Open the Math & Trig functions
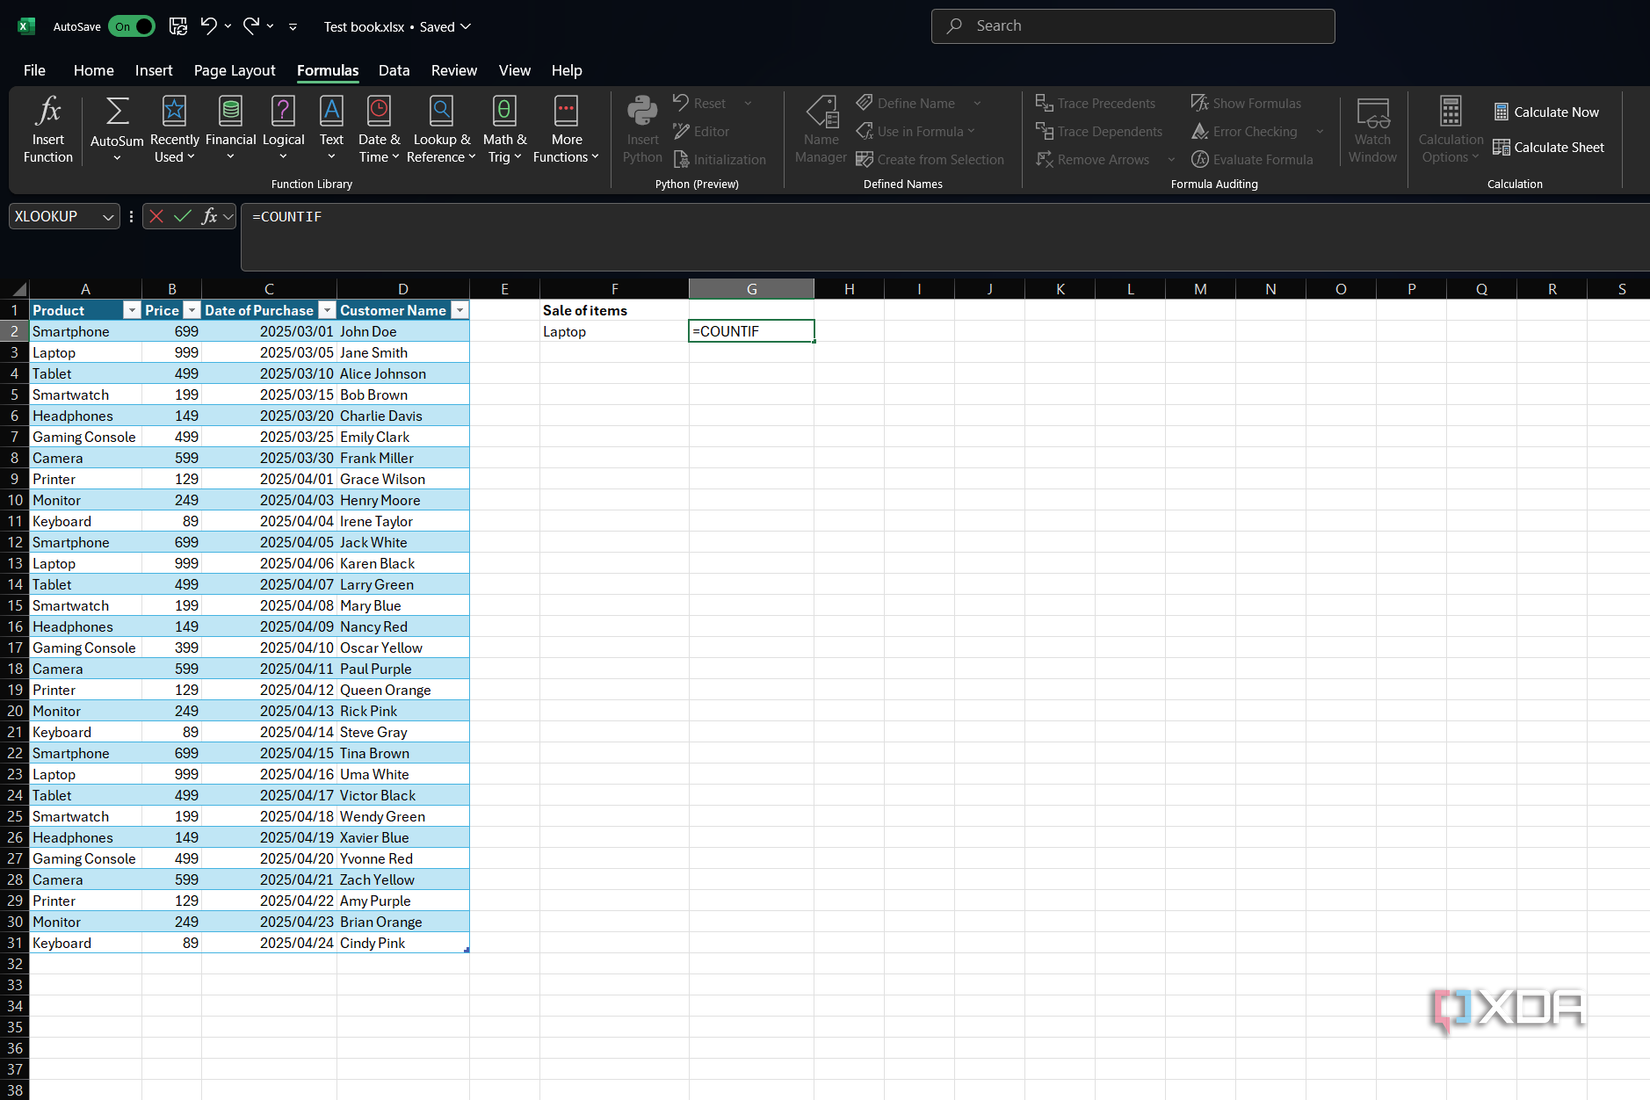This screenshot has height=1100, width=1650. 504,129
